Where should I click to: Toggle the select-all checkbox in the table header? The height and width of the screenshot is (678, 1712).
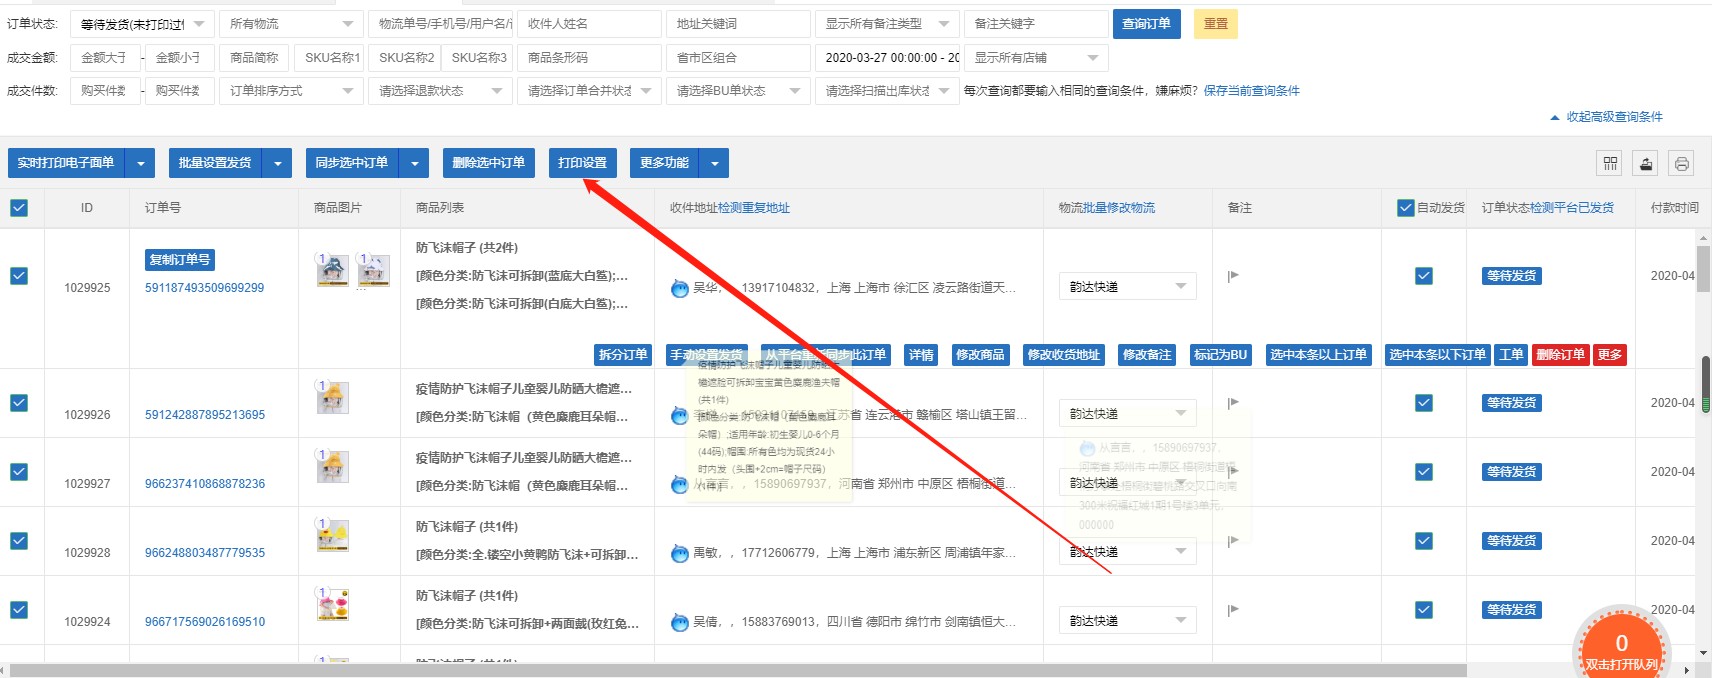[19, 208]
